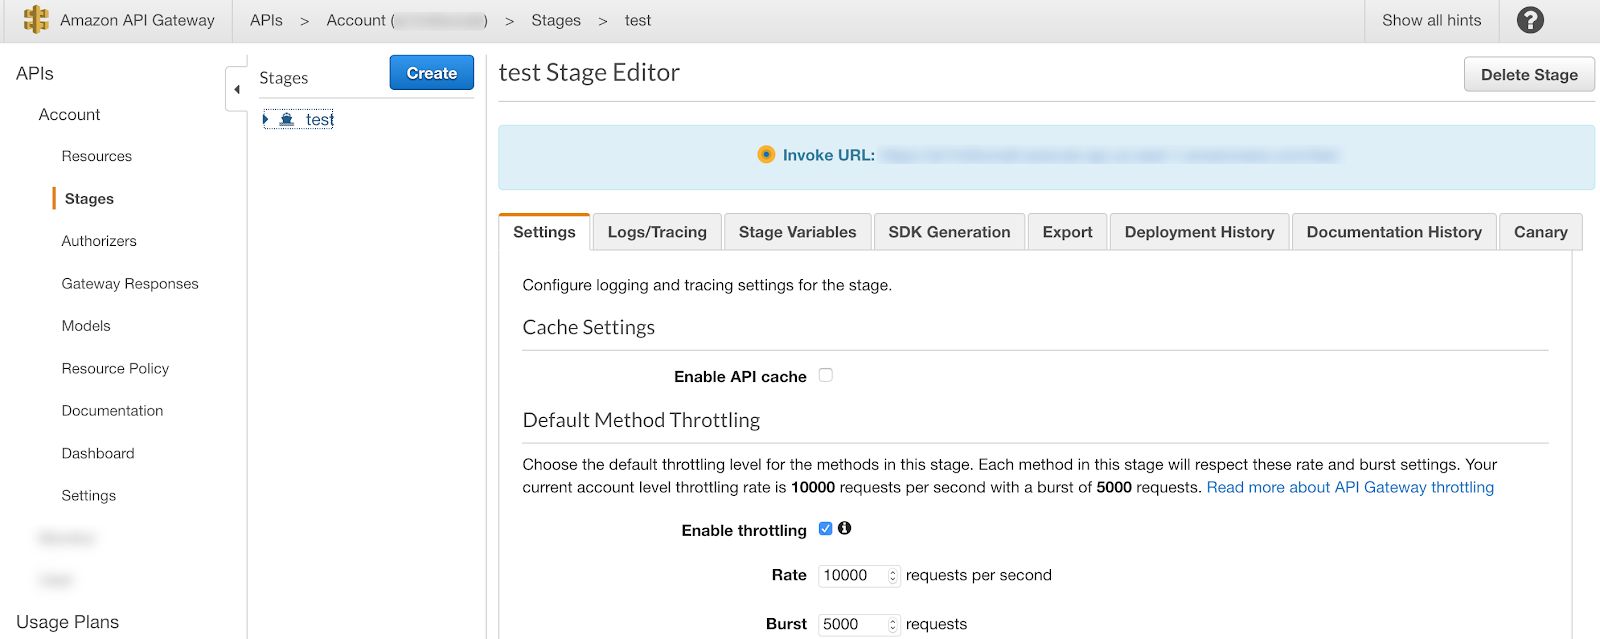Select Account in the left sidebar
This screenshot has height=639, width=1600.
69,115
